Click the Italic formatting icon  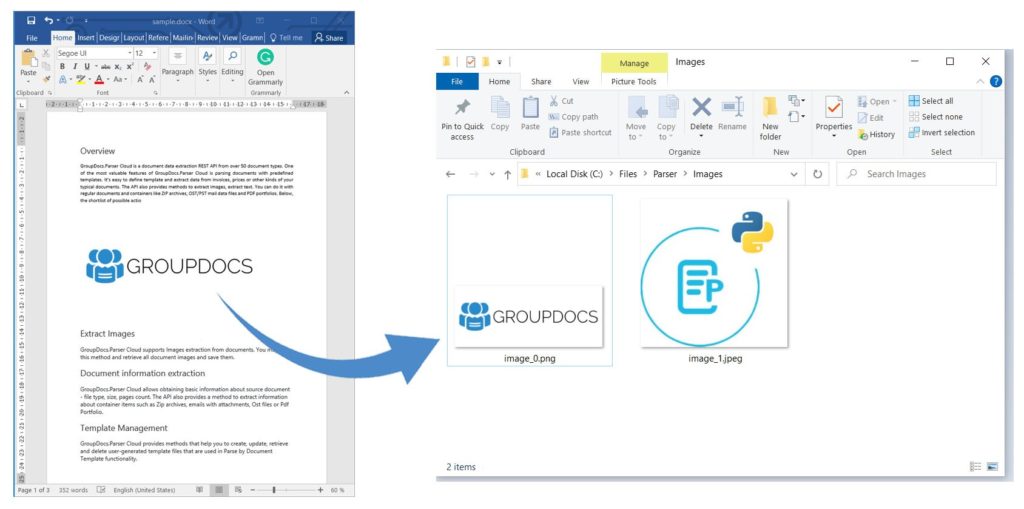75,67
